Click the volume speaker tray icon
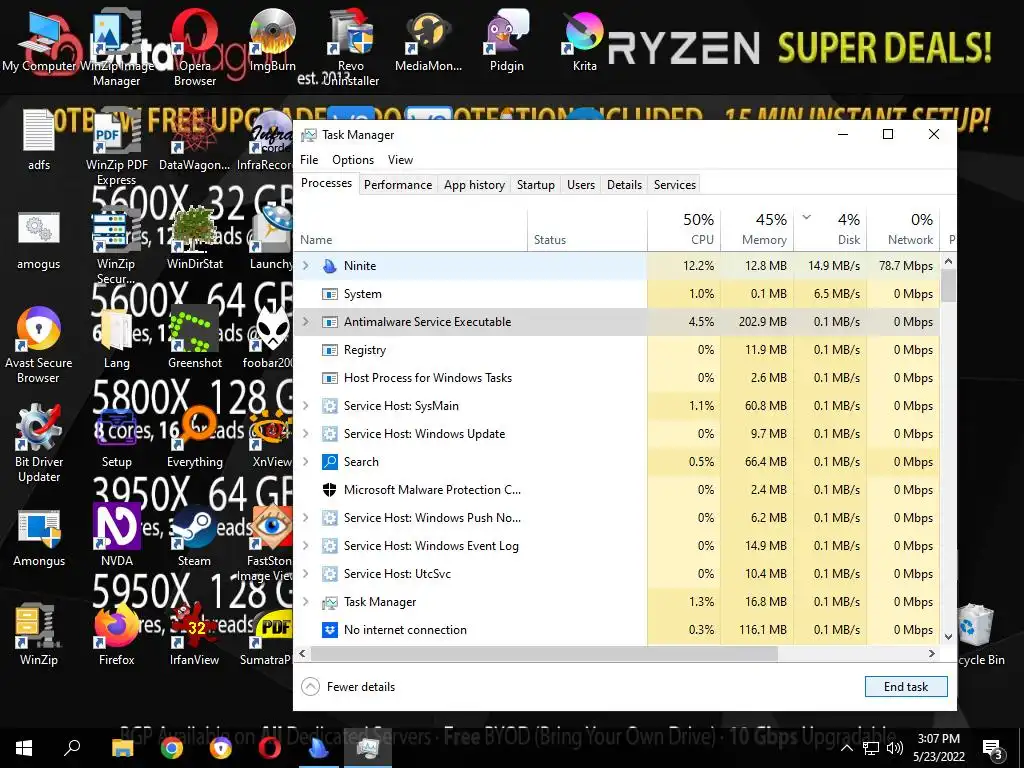 [894, 748]
